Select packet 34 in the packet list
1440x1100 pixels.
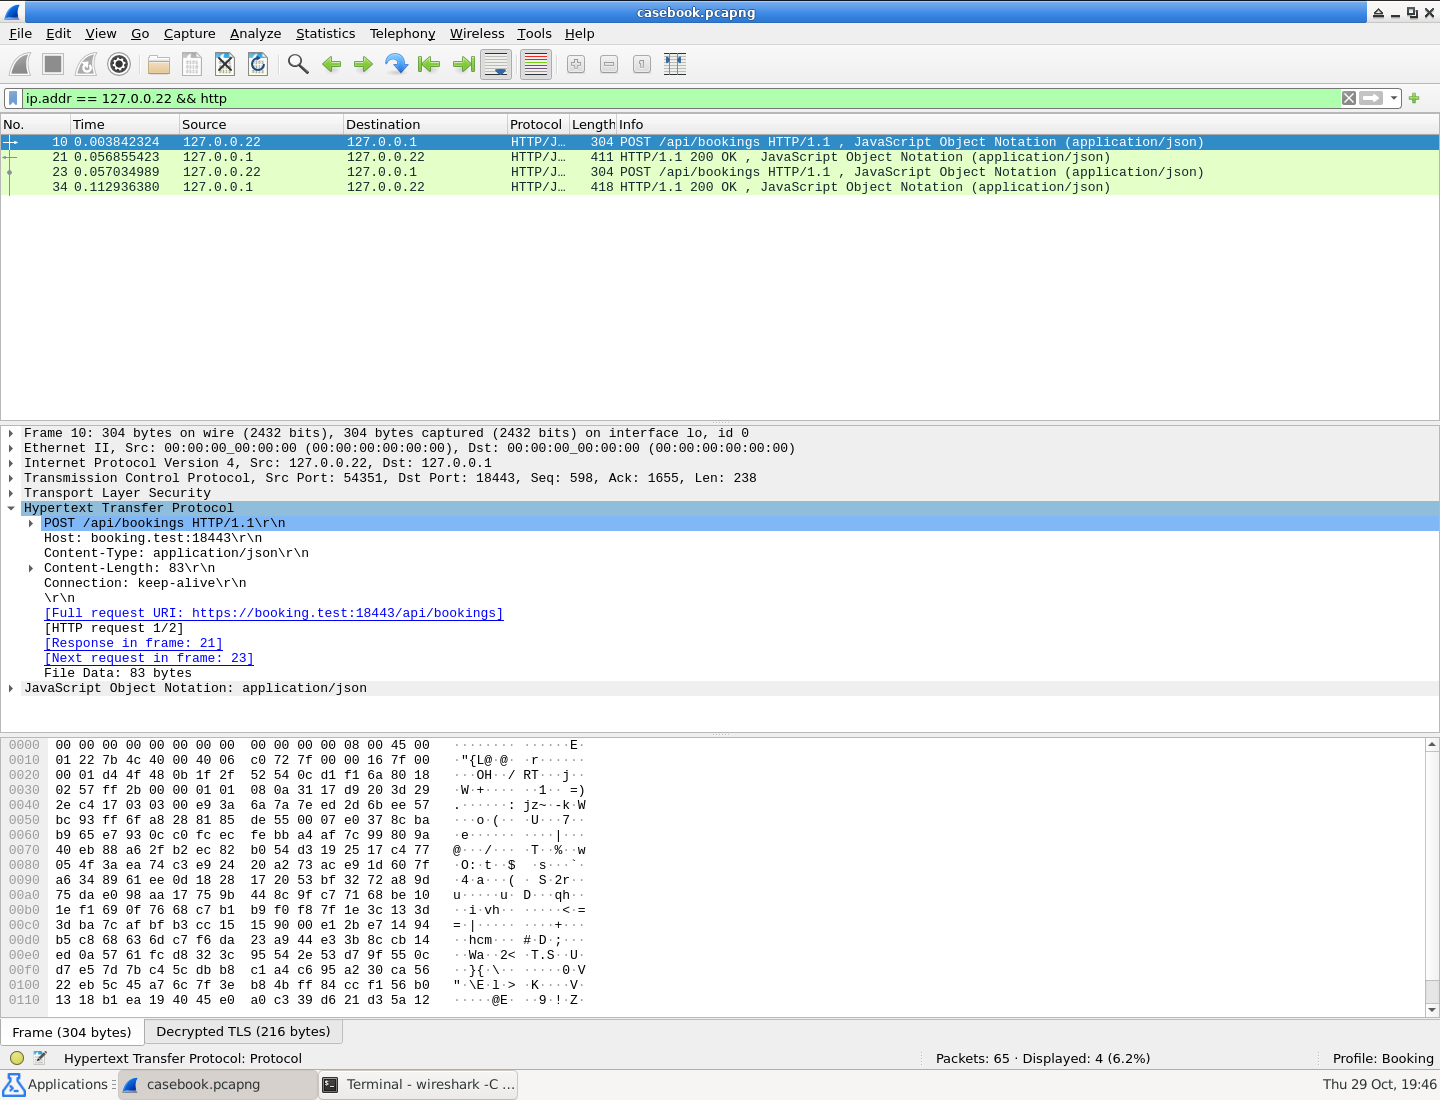coord(720,187)
